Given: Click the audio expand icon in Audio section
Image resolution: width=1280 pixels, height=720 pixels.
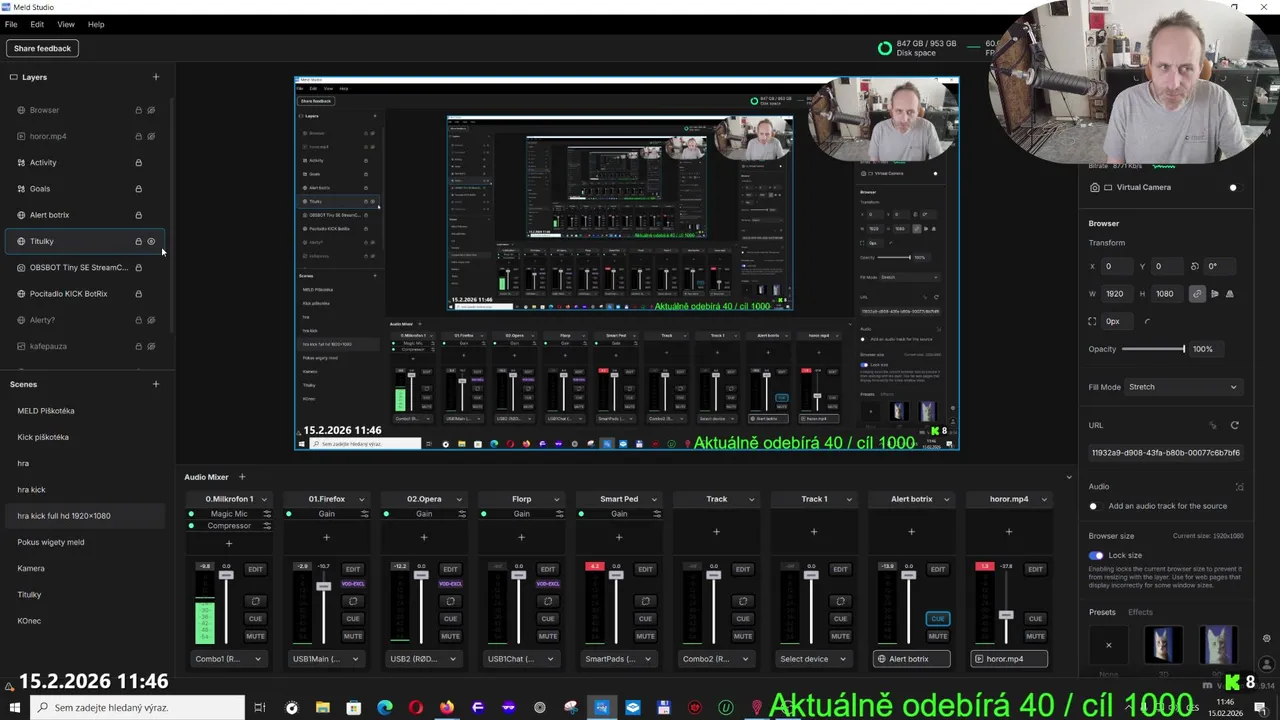Looking at the screenshot, I should [1239, 486].
